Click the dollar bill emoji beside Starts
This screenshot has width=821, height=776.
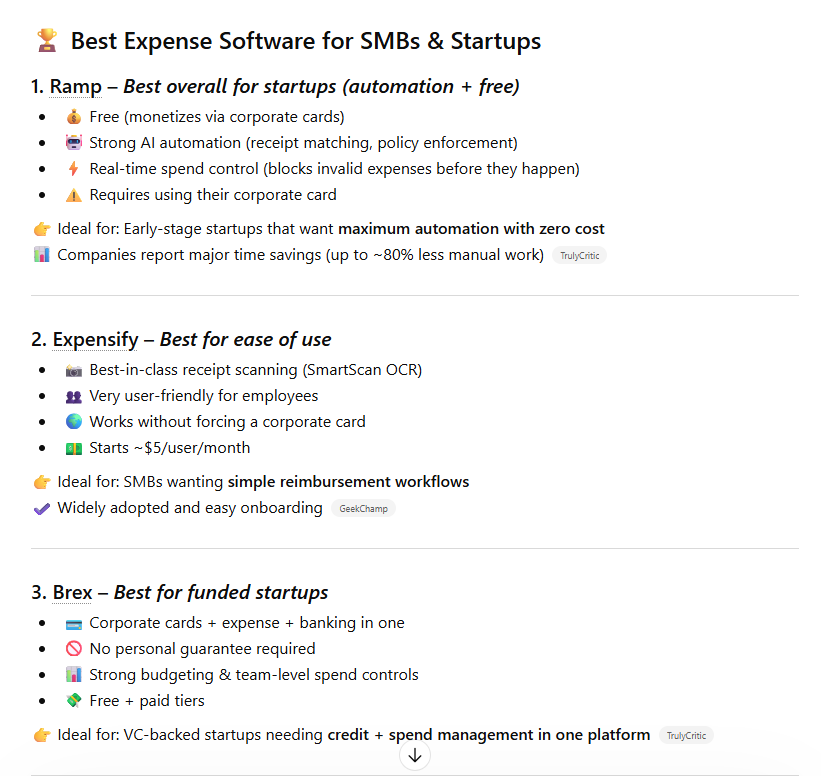[x=73, y=448]
